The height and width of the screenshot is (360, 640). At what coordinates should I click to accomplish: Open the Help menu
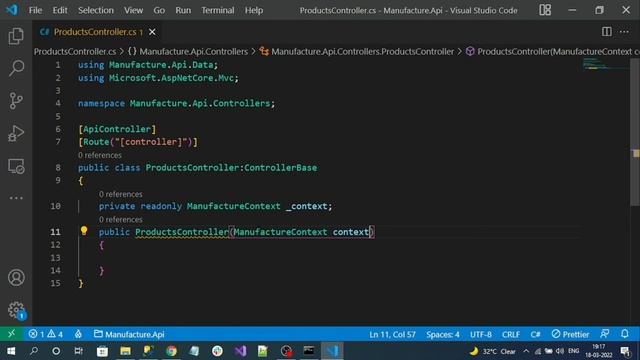click(253, 10)
